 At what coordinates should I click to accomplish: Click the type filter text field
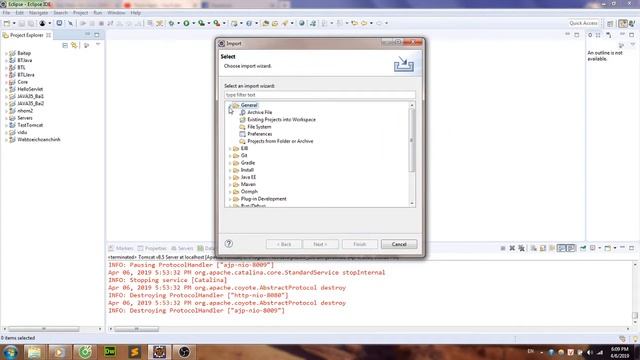[320, 95]
